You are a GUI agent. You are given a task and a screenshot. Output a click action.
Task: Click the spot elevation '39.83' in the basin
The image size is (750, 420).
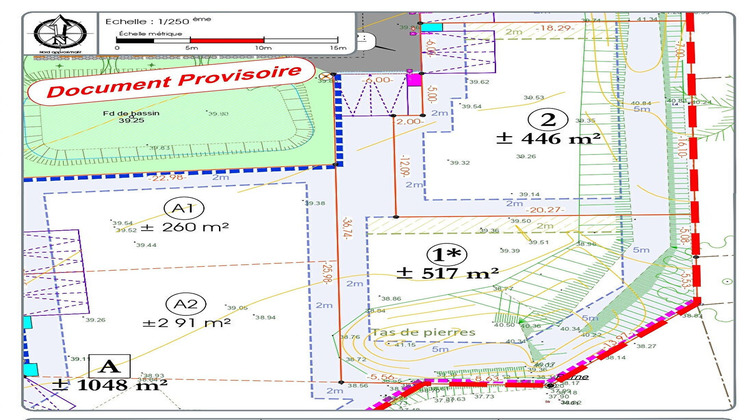(x=159, y=148)
